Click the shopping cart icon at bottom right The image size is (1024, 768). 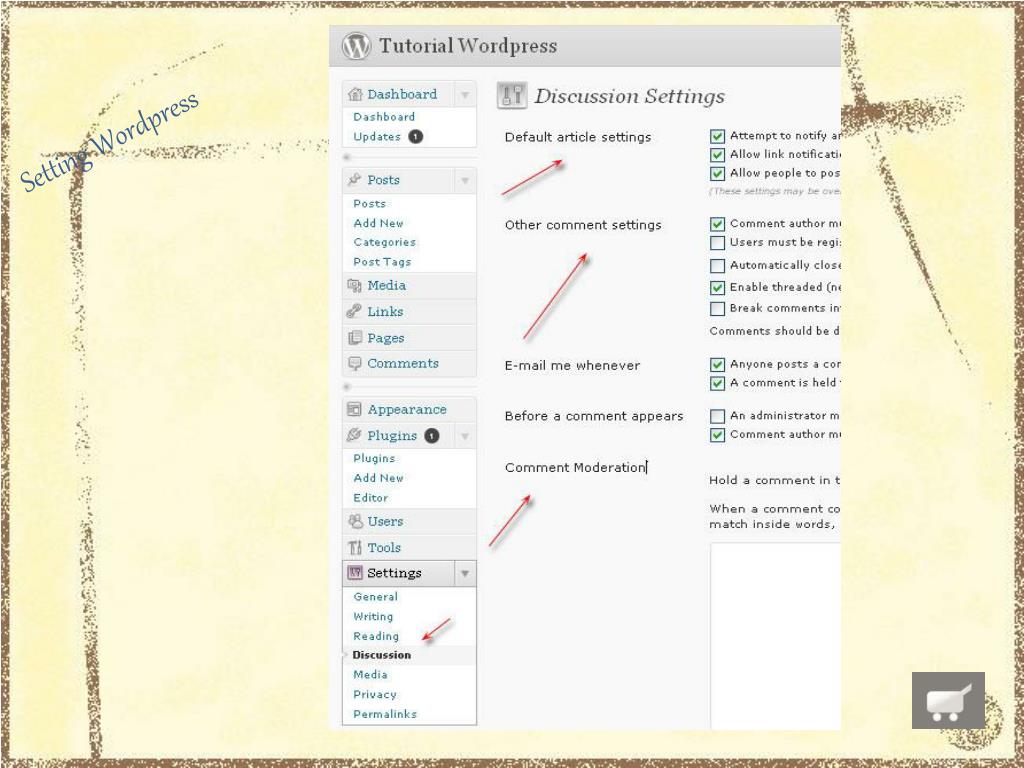948,700
